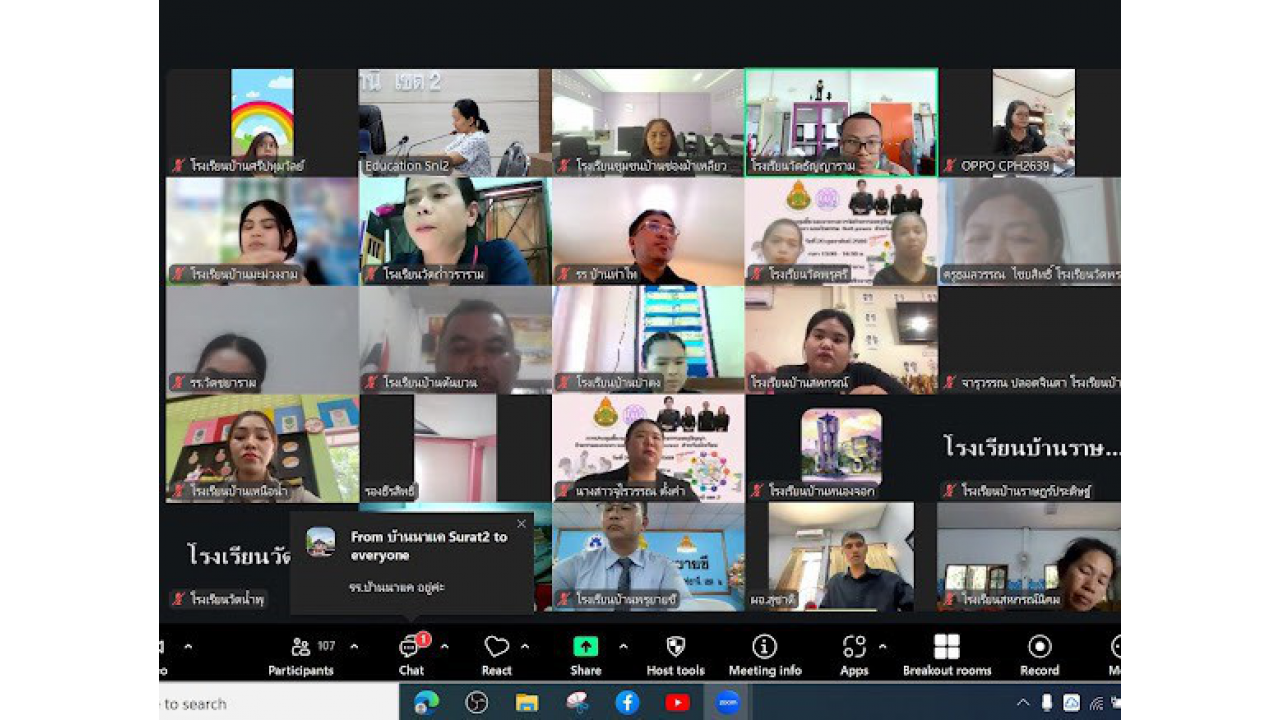Open Facebook from the Windows taskbar
Image resolution: width=1280 pixels, height=720 pixels.
pyautogui.click(x=627, y=703)
